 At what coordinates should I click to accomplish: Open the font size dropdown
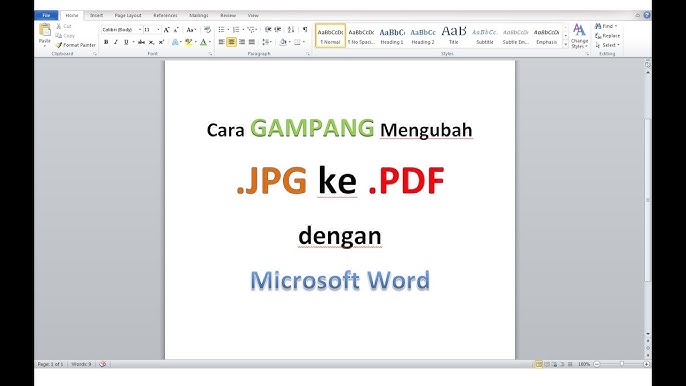coord(158,30)
